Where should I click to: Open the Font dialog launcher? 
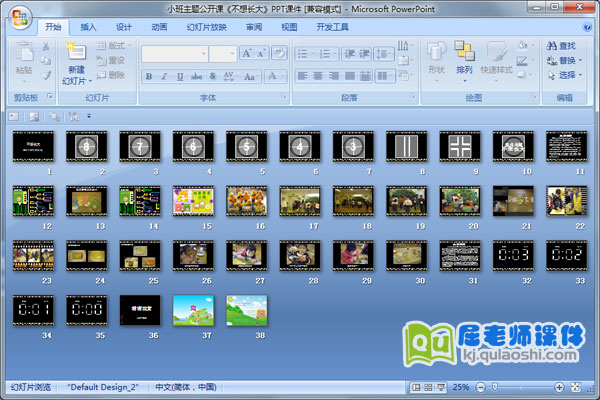pyautogui.click(x=284, y=96)
